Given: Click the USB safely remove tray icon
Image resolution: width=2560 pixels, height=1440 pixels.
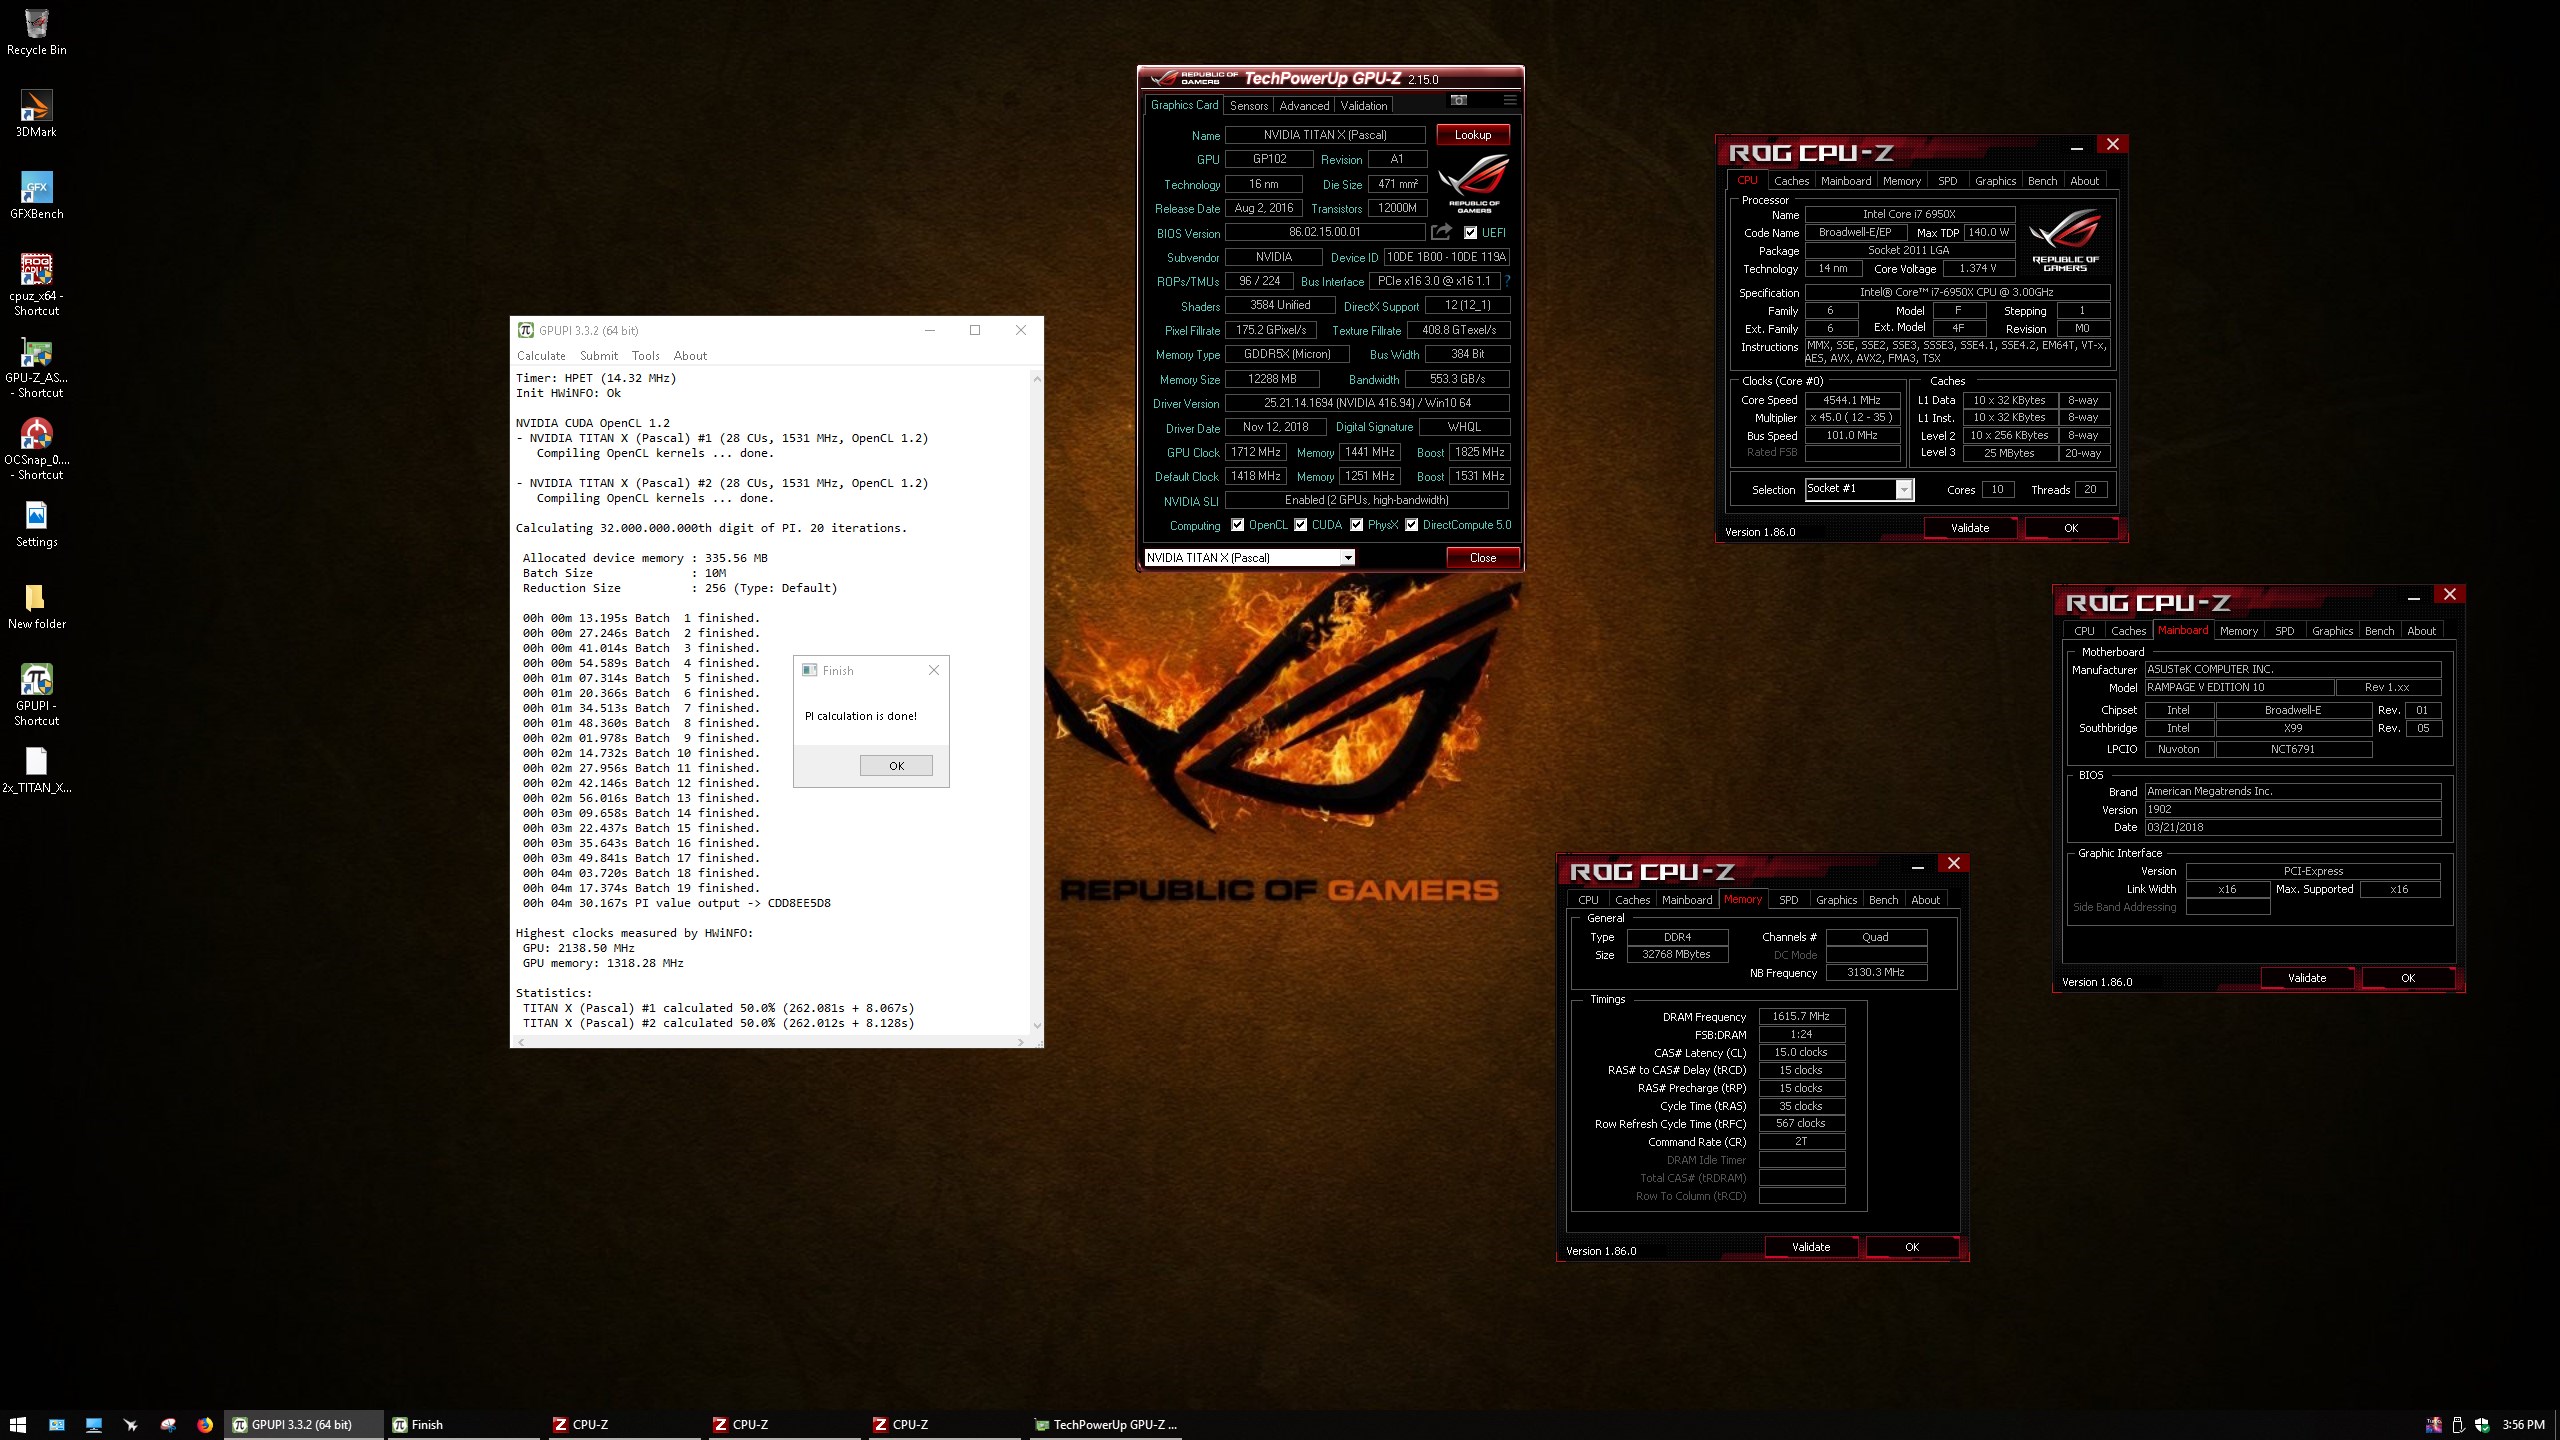Looking at the screenshot, I should (2458, 1425).
